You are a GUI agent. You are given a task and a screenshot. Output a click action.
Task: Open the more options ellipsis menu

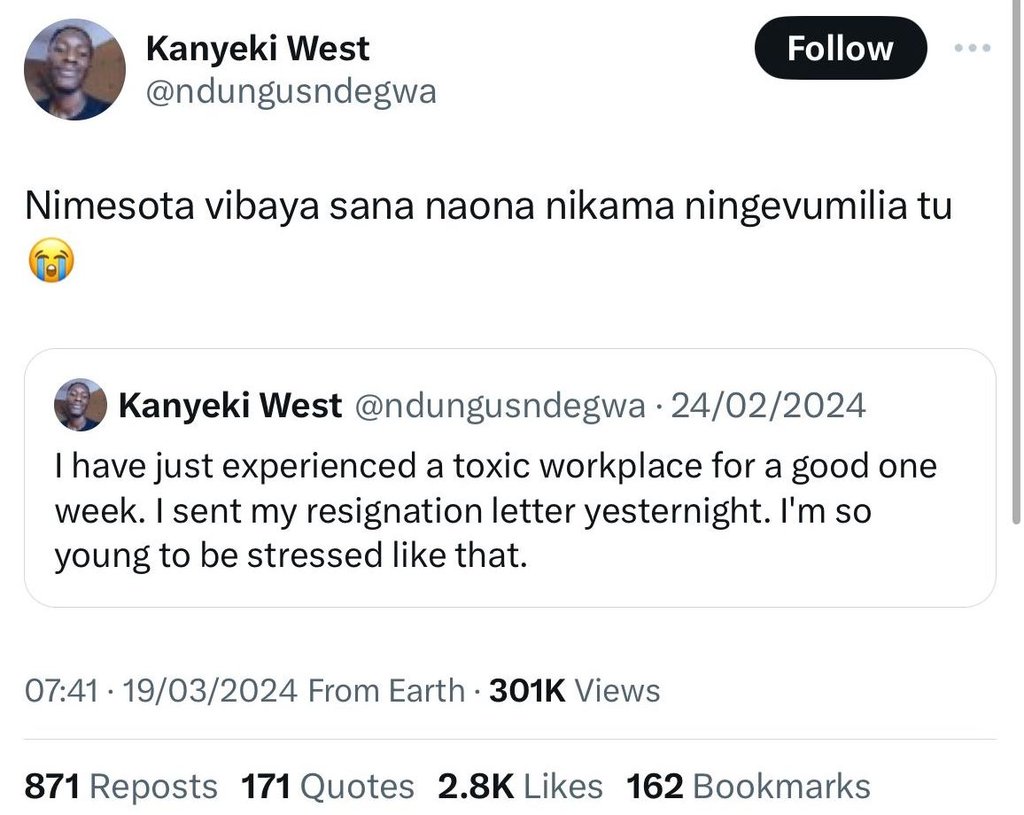coord(971,47)
